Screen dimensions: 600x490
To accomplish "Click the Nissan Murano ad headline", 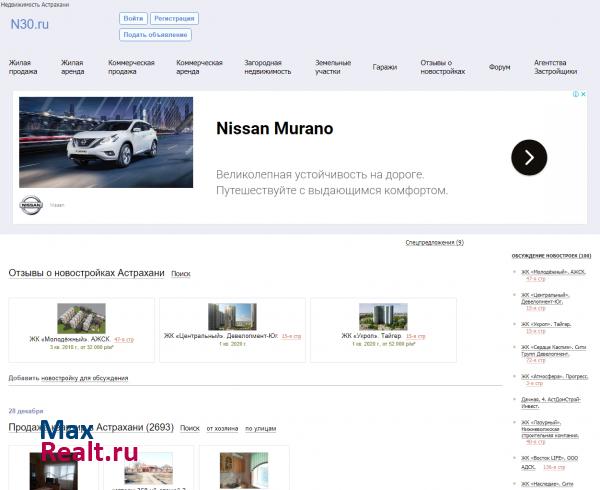I will coord(274,129).
